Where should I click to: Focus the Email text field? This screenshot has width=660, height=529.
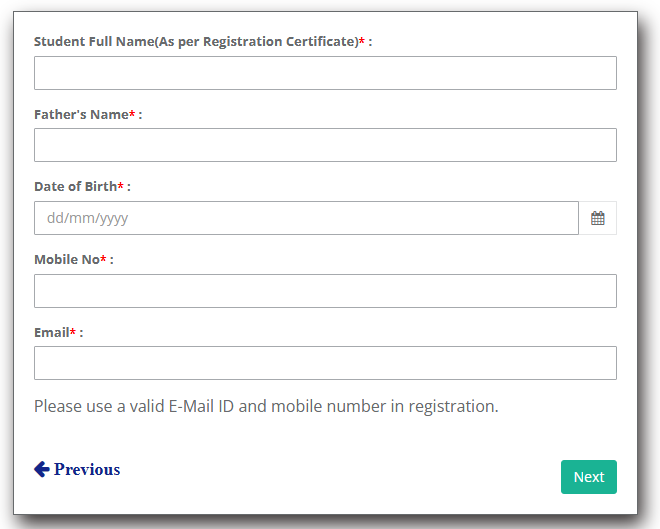(x=325, y=363)
